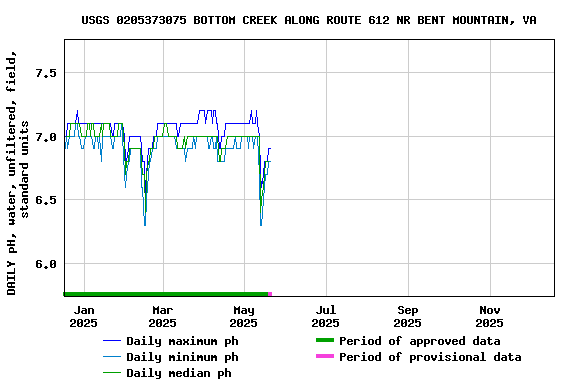This screenshot has height=384, width=576.
Task: Click the 'Period of provisional data' legend text
Action: tap(430, 357)
